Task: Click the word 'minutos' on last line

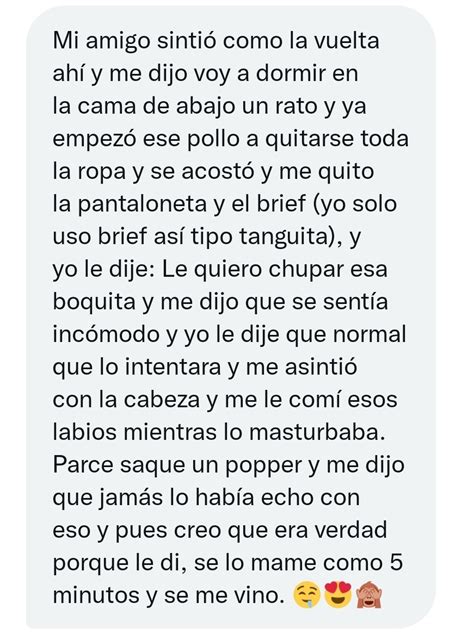Action: 97,596
